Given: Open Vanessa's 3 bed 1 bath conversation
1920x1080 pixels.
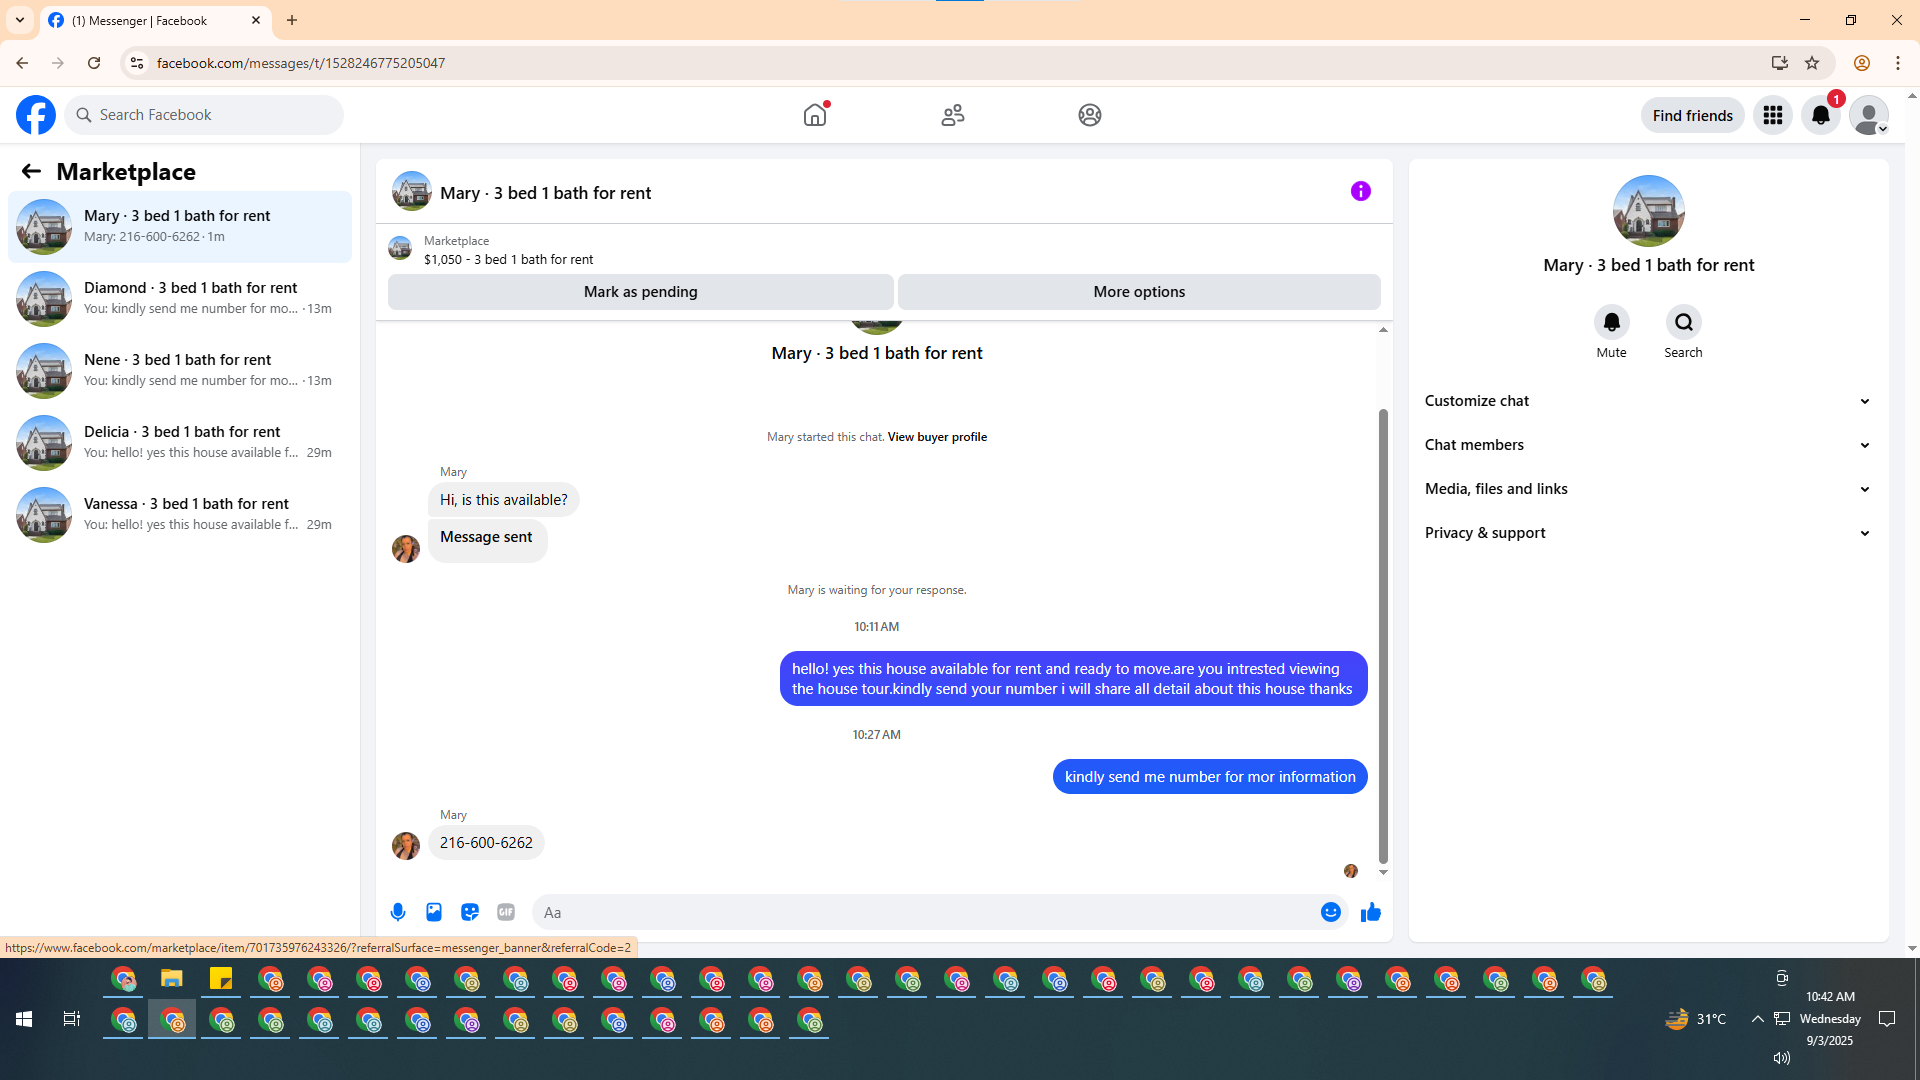Looking at the screenshot, I should (x=180, y=515).
